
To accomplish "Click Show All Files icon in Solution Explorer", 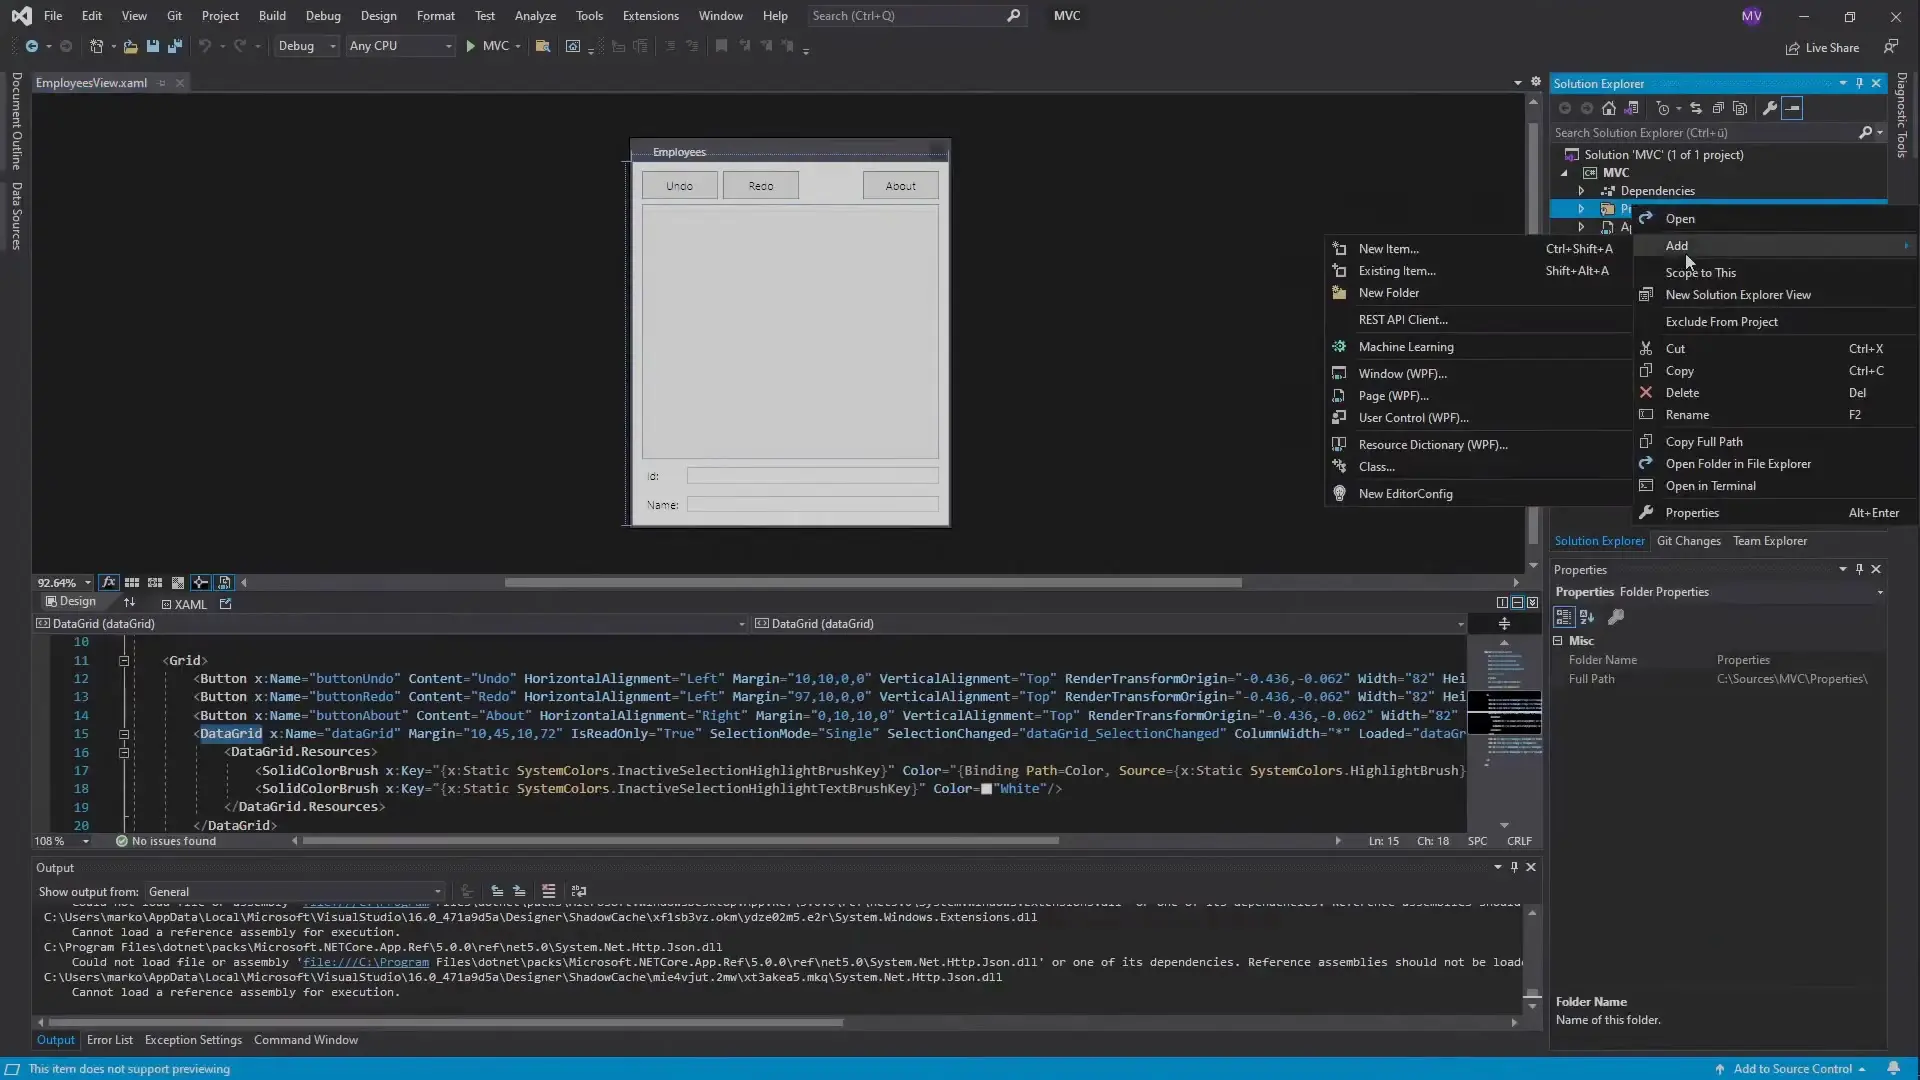I will coord(1740,108).
